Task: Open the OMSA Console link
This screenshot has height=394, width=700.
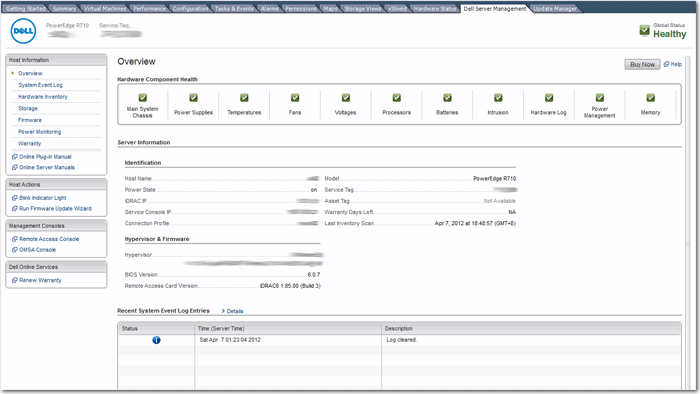Action: (38, 250)
